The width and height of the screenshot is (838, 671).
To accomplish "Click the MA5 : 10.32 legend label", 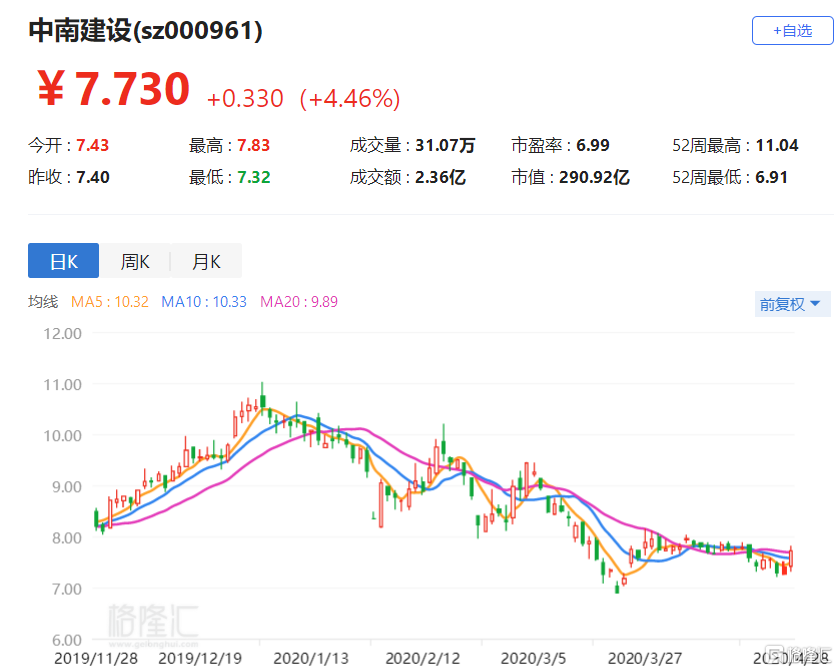I will 110,302.
